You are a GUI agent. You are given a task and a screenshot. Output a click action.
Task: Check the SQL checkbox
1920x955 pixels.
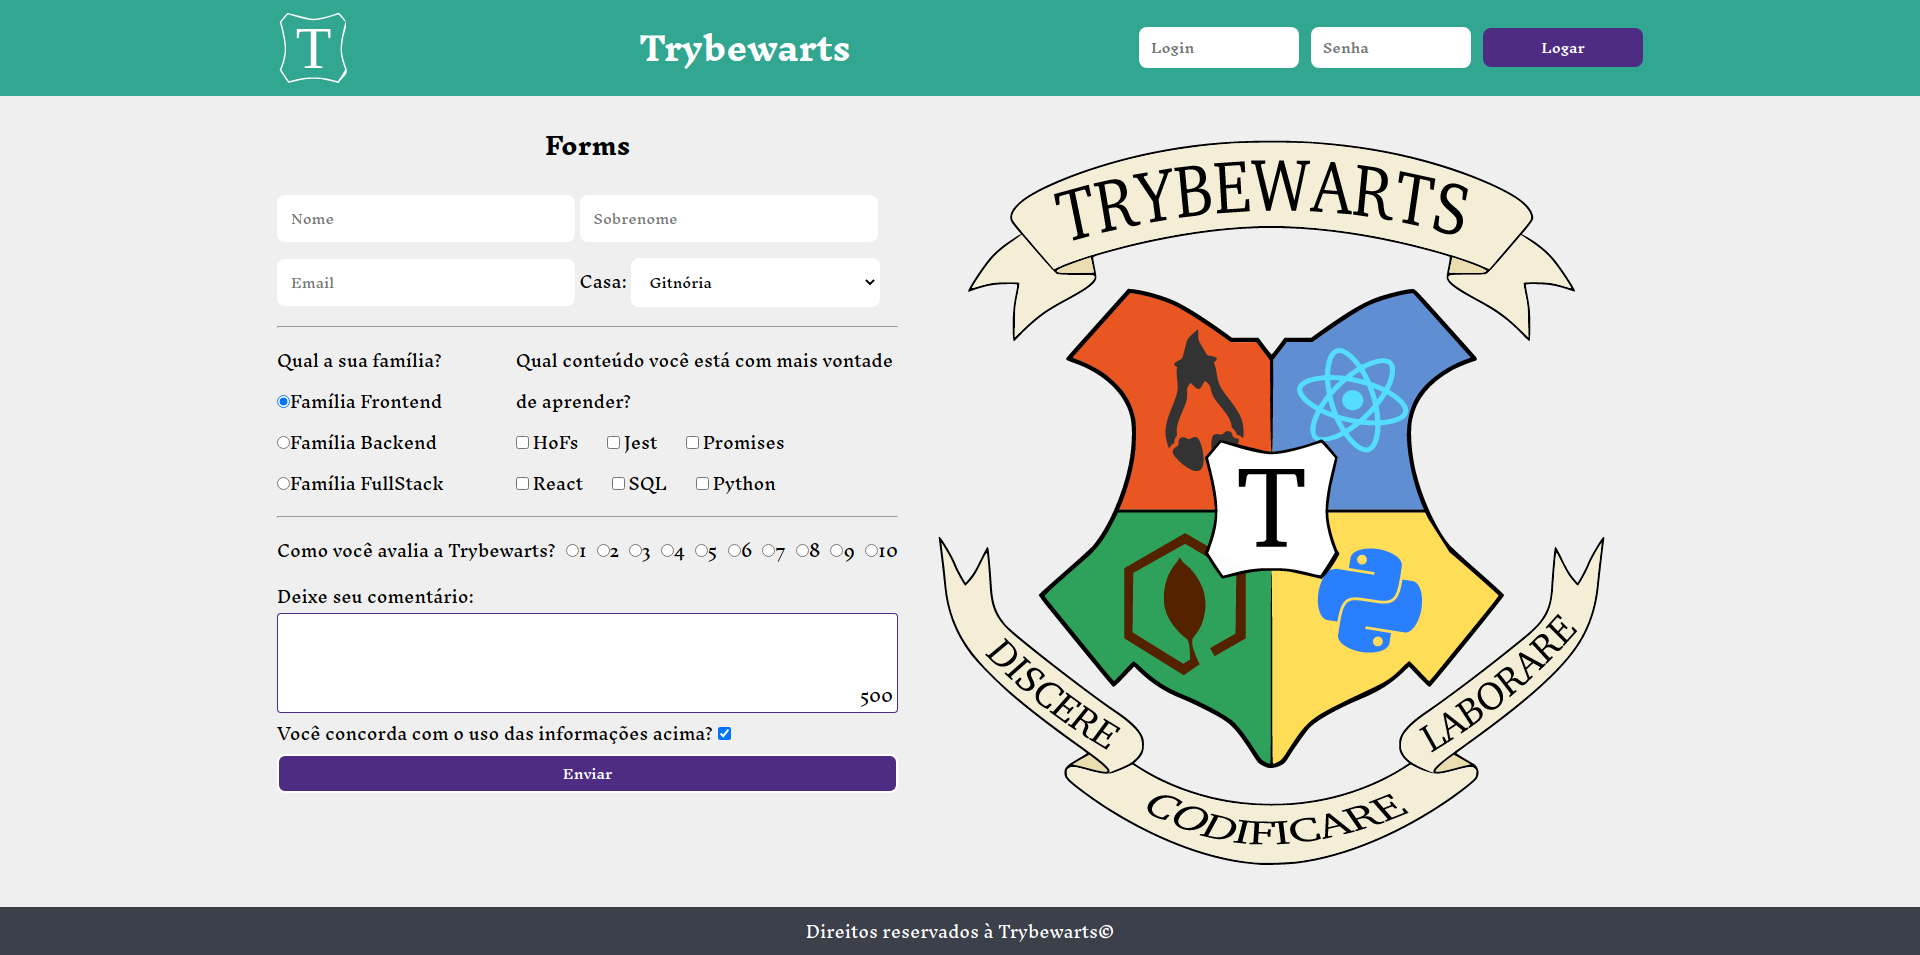pyautogui.click(x=618, y=484)
